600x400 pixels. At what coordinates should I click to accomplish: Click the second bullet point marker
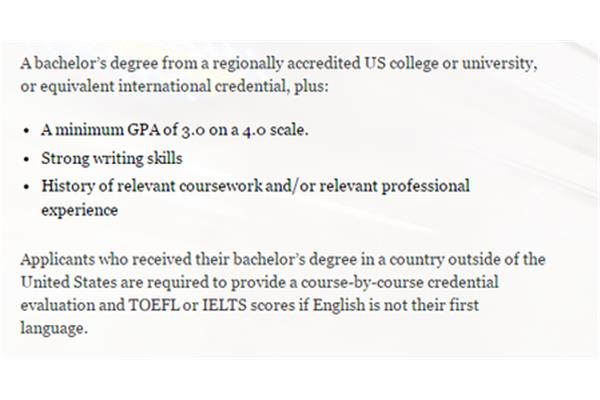pos(26,159)
